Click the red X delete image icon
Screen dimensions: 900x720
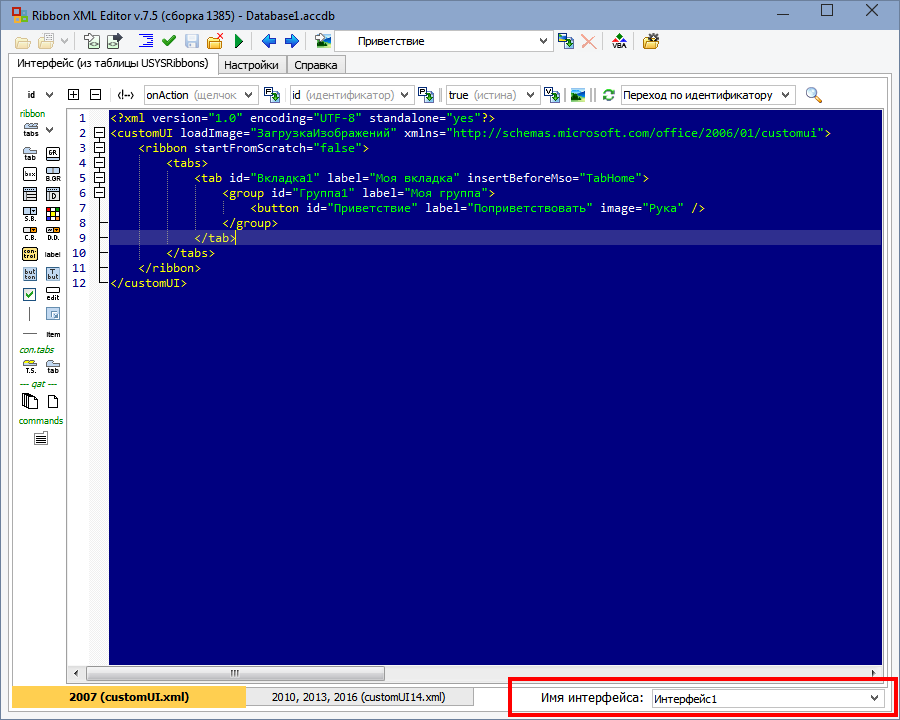(x=588, y=41)
